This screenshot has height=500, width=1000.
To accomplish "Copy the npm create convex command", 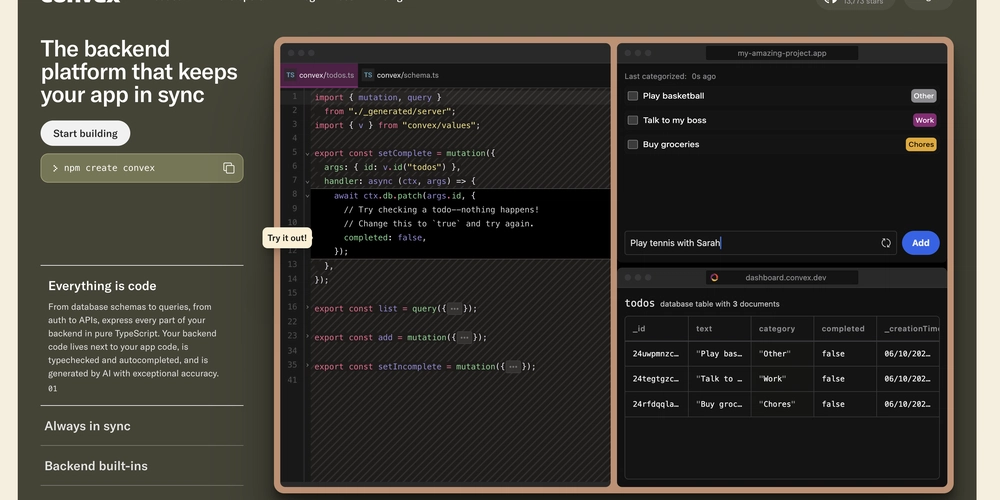I will point(229,168).
